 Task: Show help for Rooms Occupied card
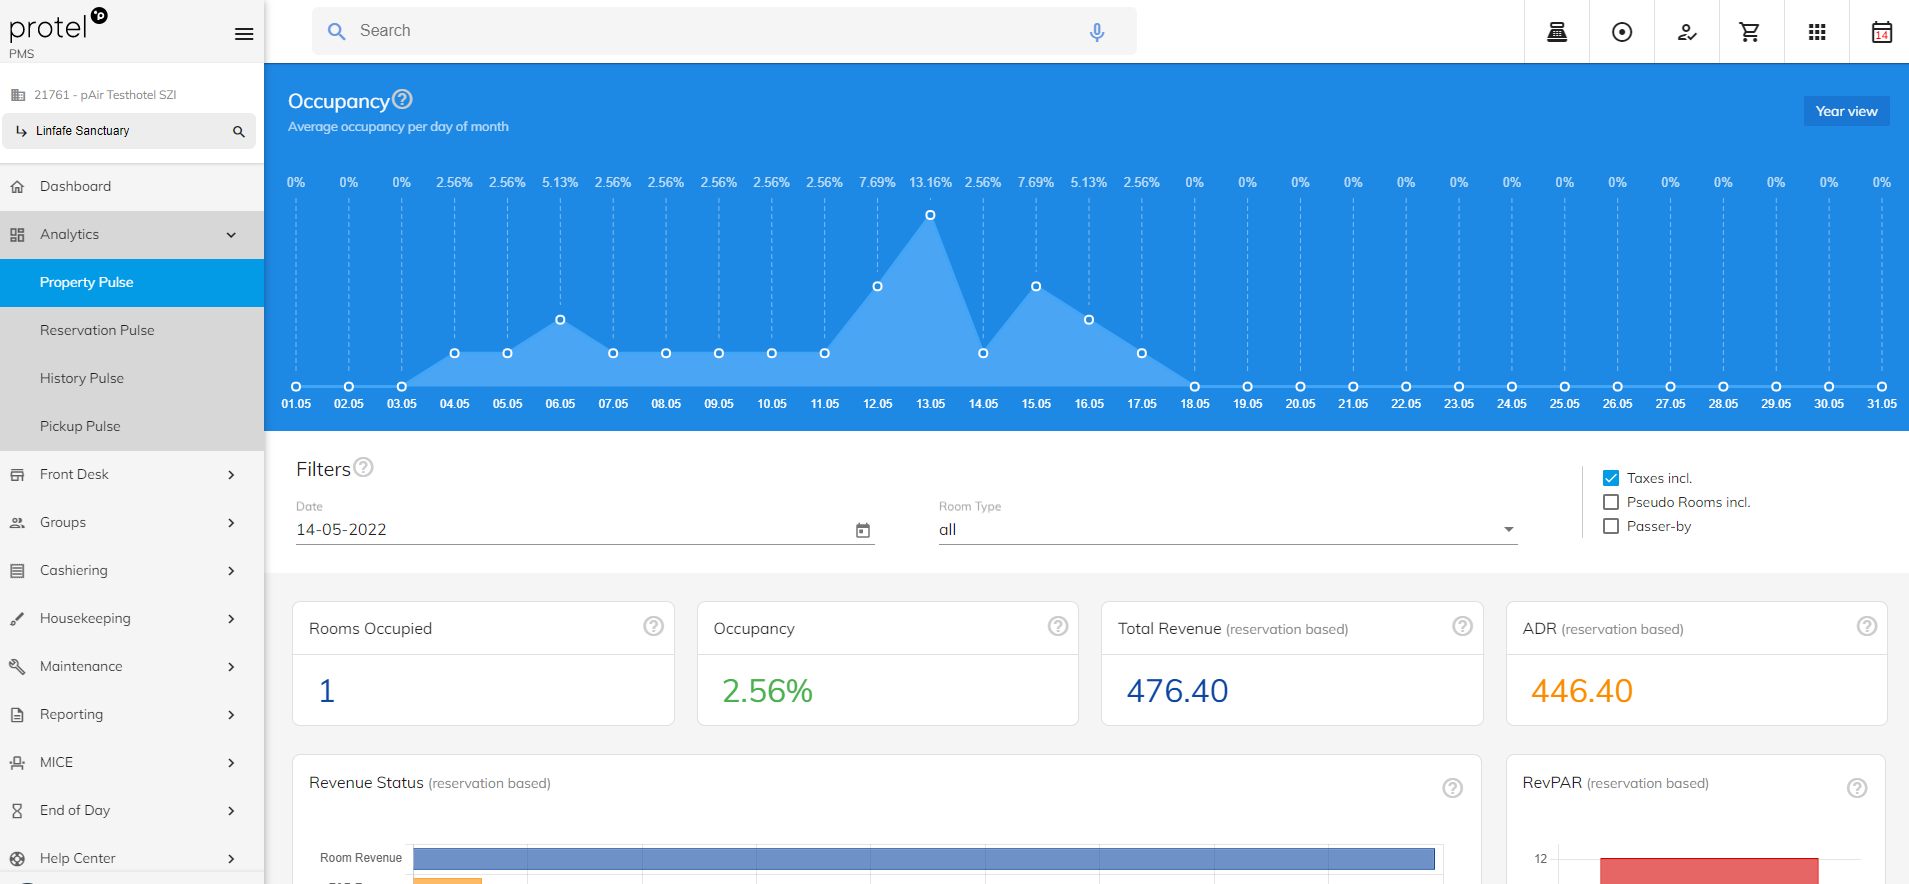tap(653, 626)
